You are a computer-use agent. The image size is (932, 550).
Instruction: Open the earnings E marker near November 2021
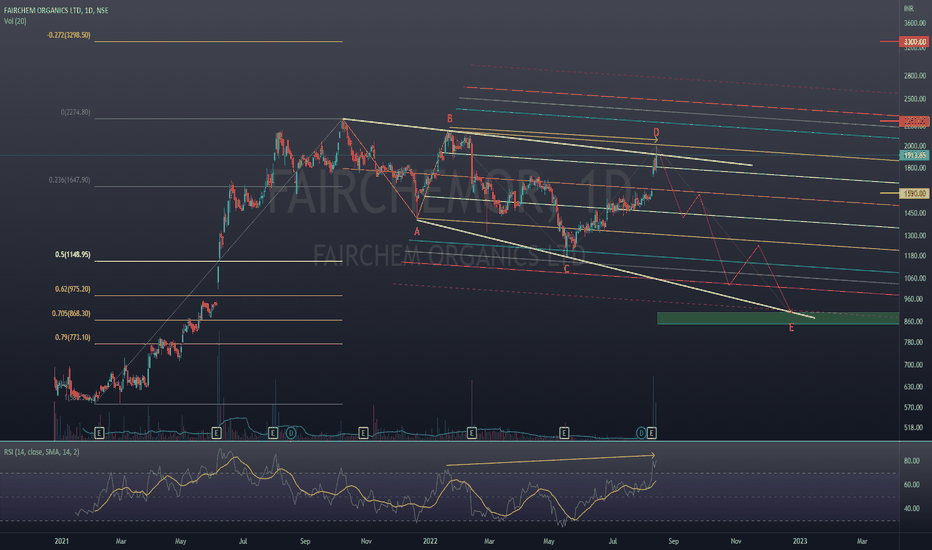363,433
